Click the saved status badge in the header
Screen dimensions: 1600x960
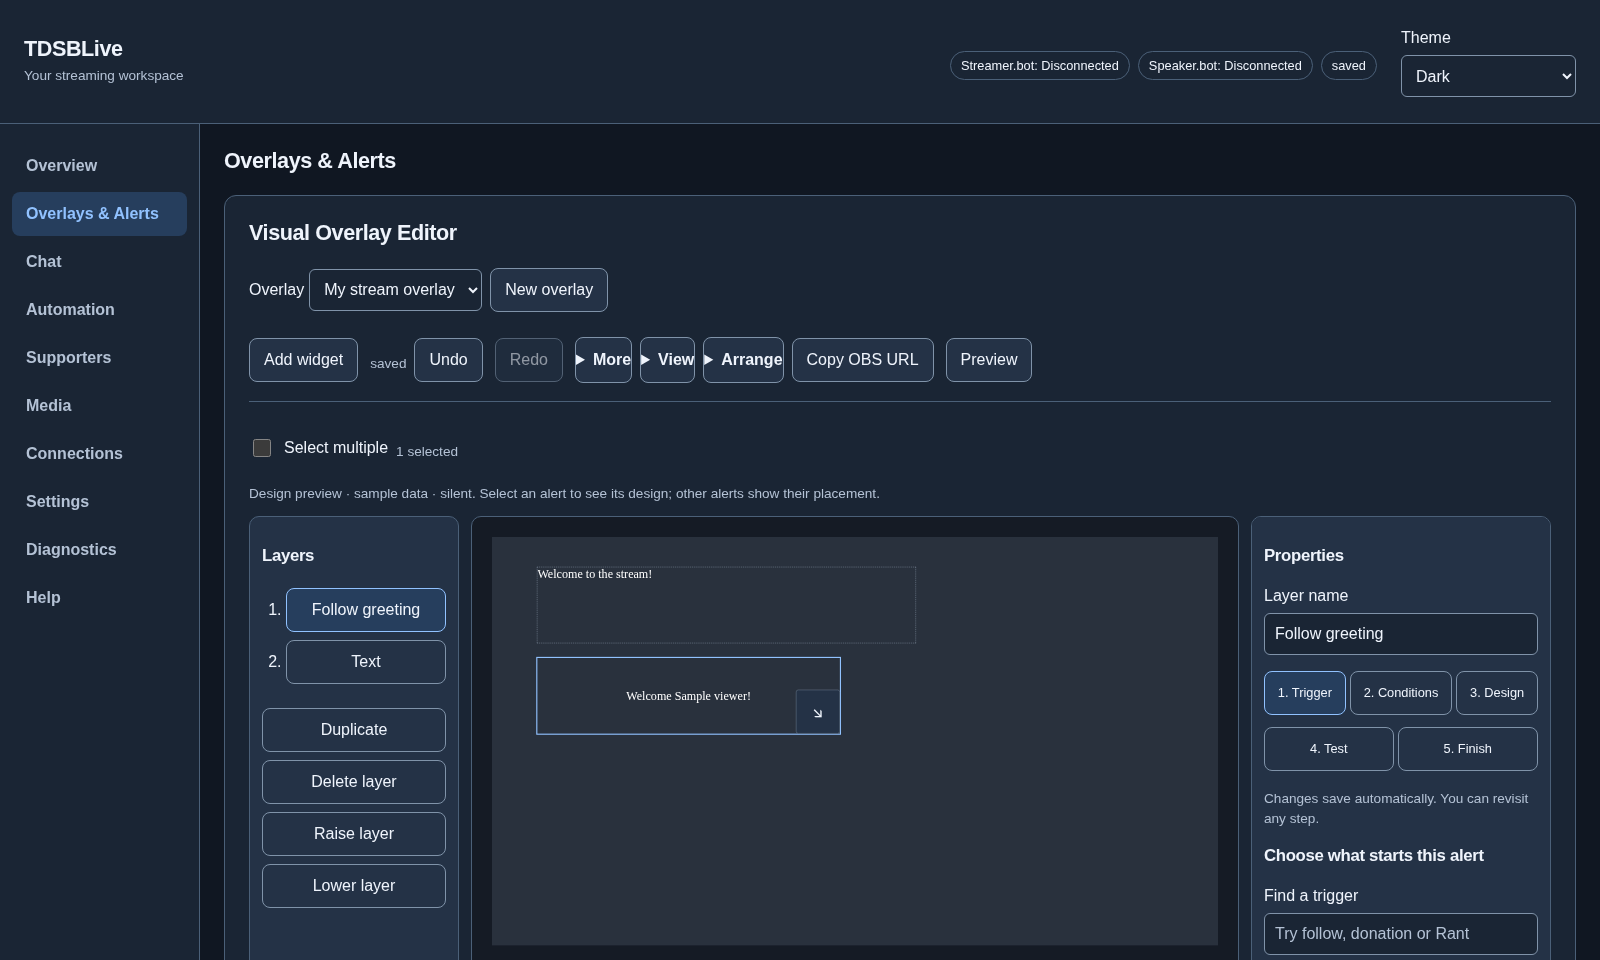[x=1349, y=66]
